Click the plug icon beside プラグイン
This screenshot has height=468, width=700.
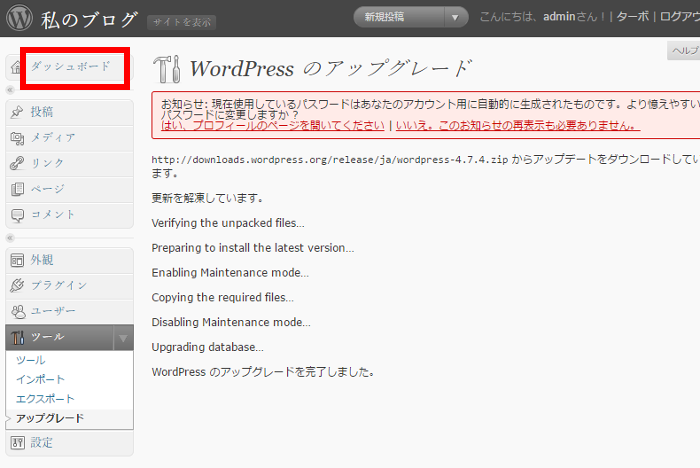(17, 285)
